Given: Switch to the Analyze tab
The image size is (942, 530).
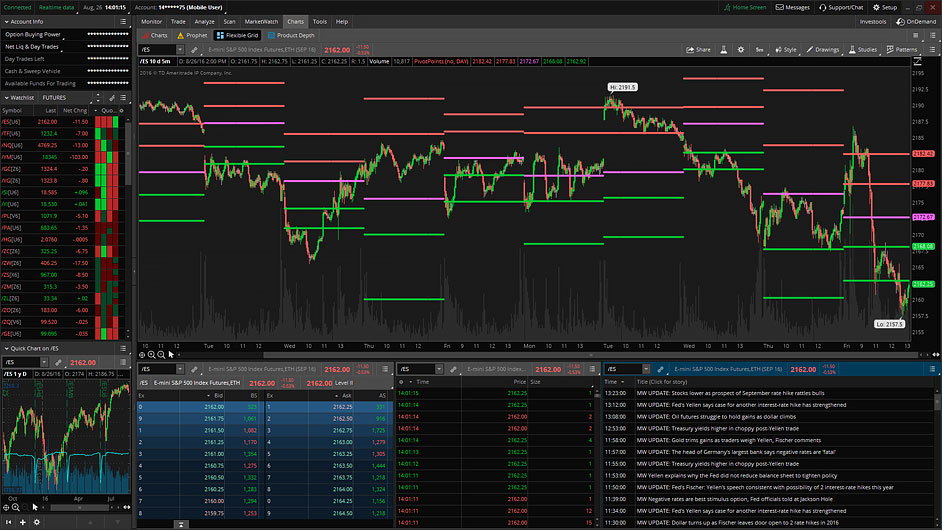Looking at the screenshot, I should point(204,22).
